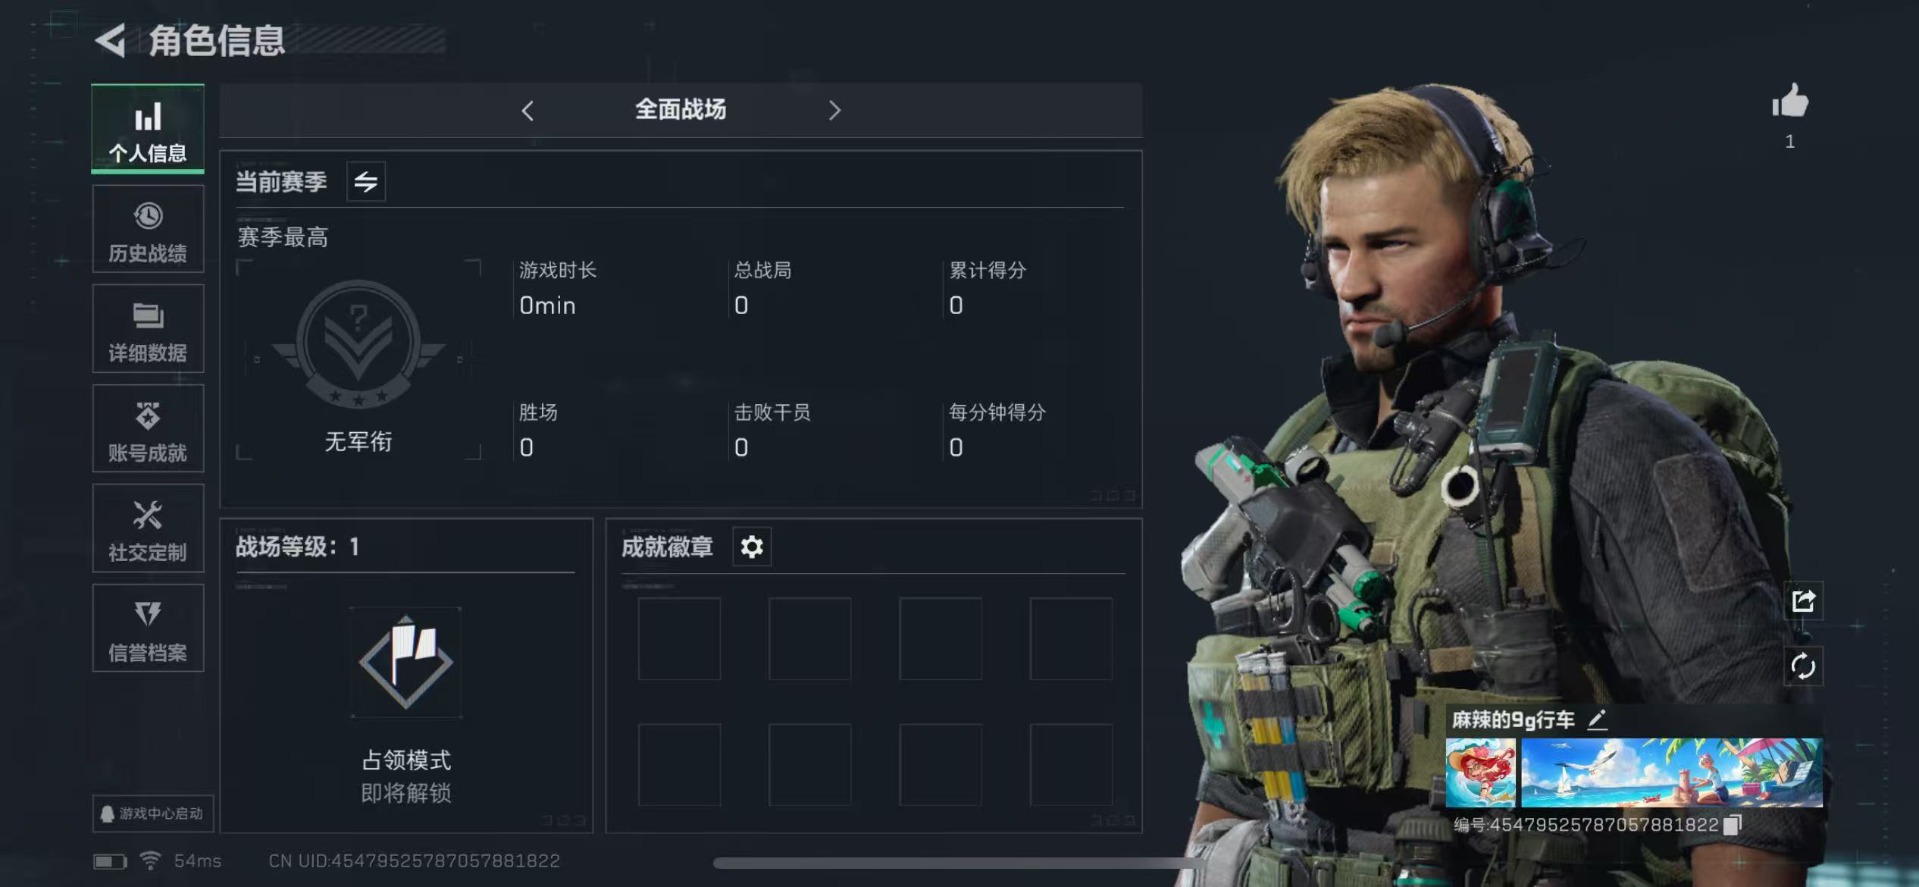Open the 信誉档案 sidebar tab
The image size is (1919, 887).
148,629
